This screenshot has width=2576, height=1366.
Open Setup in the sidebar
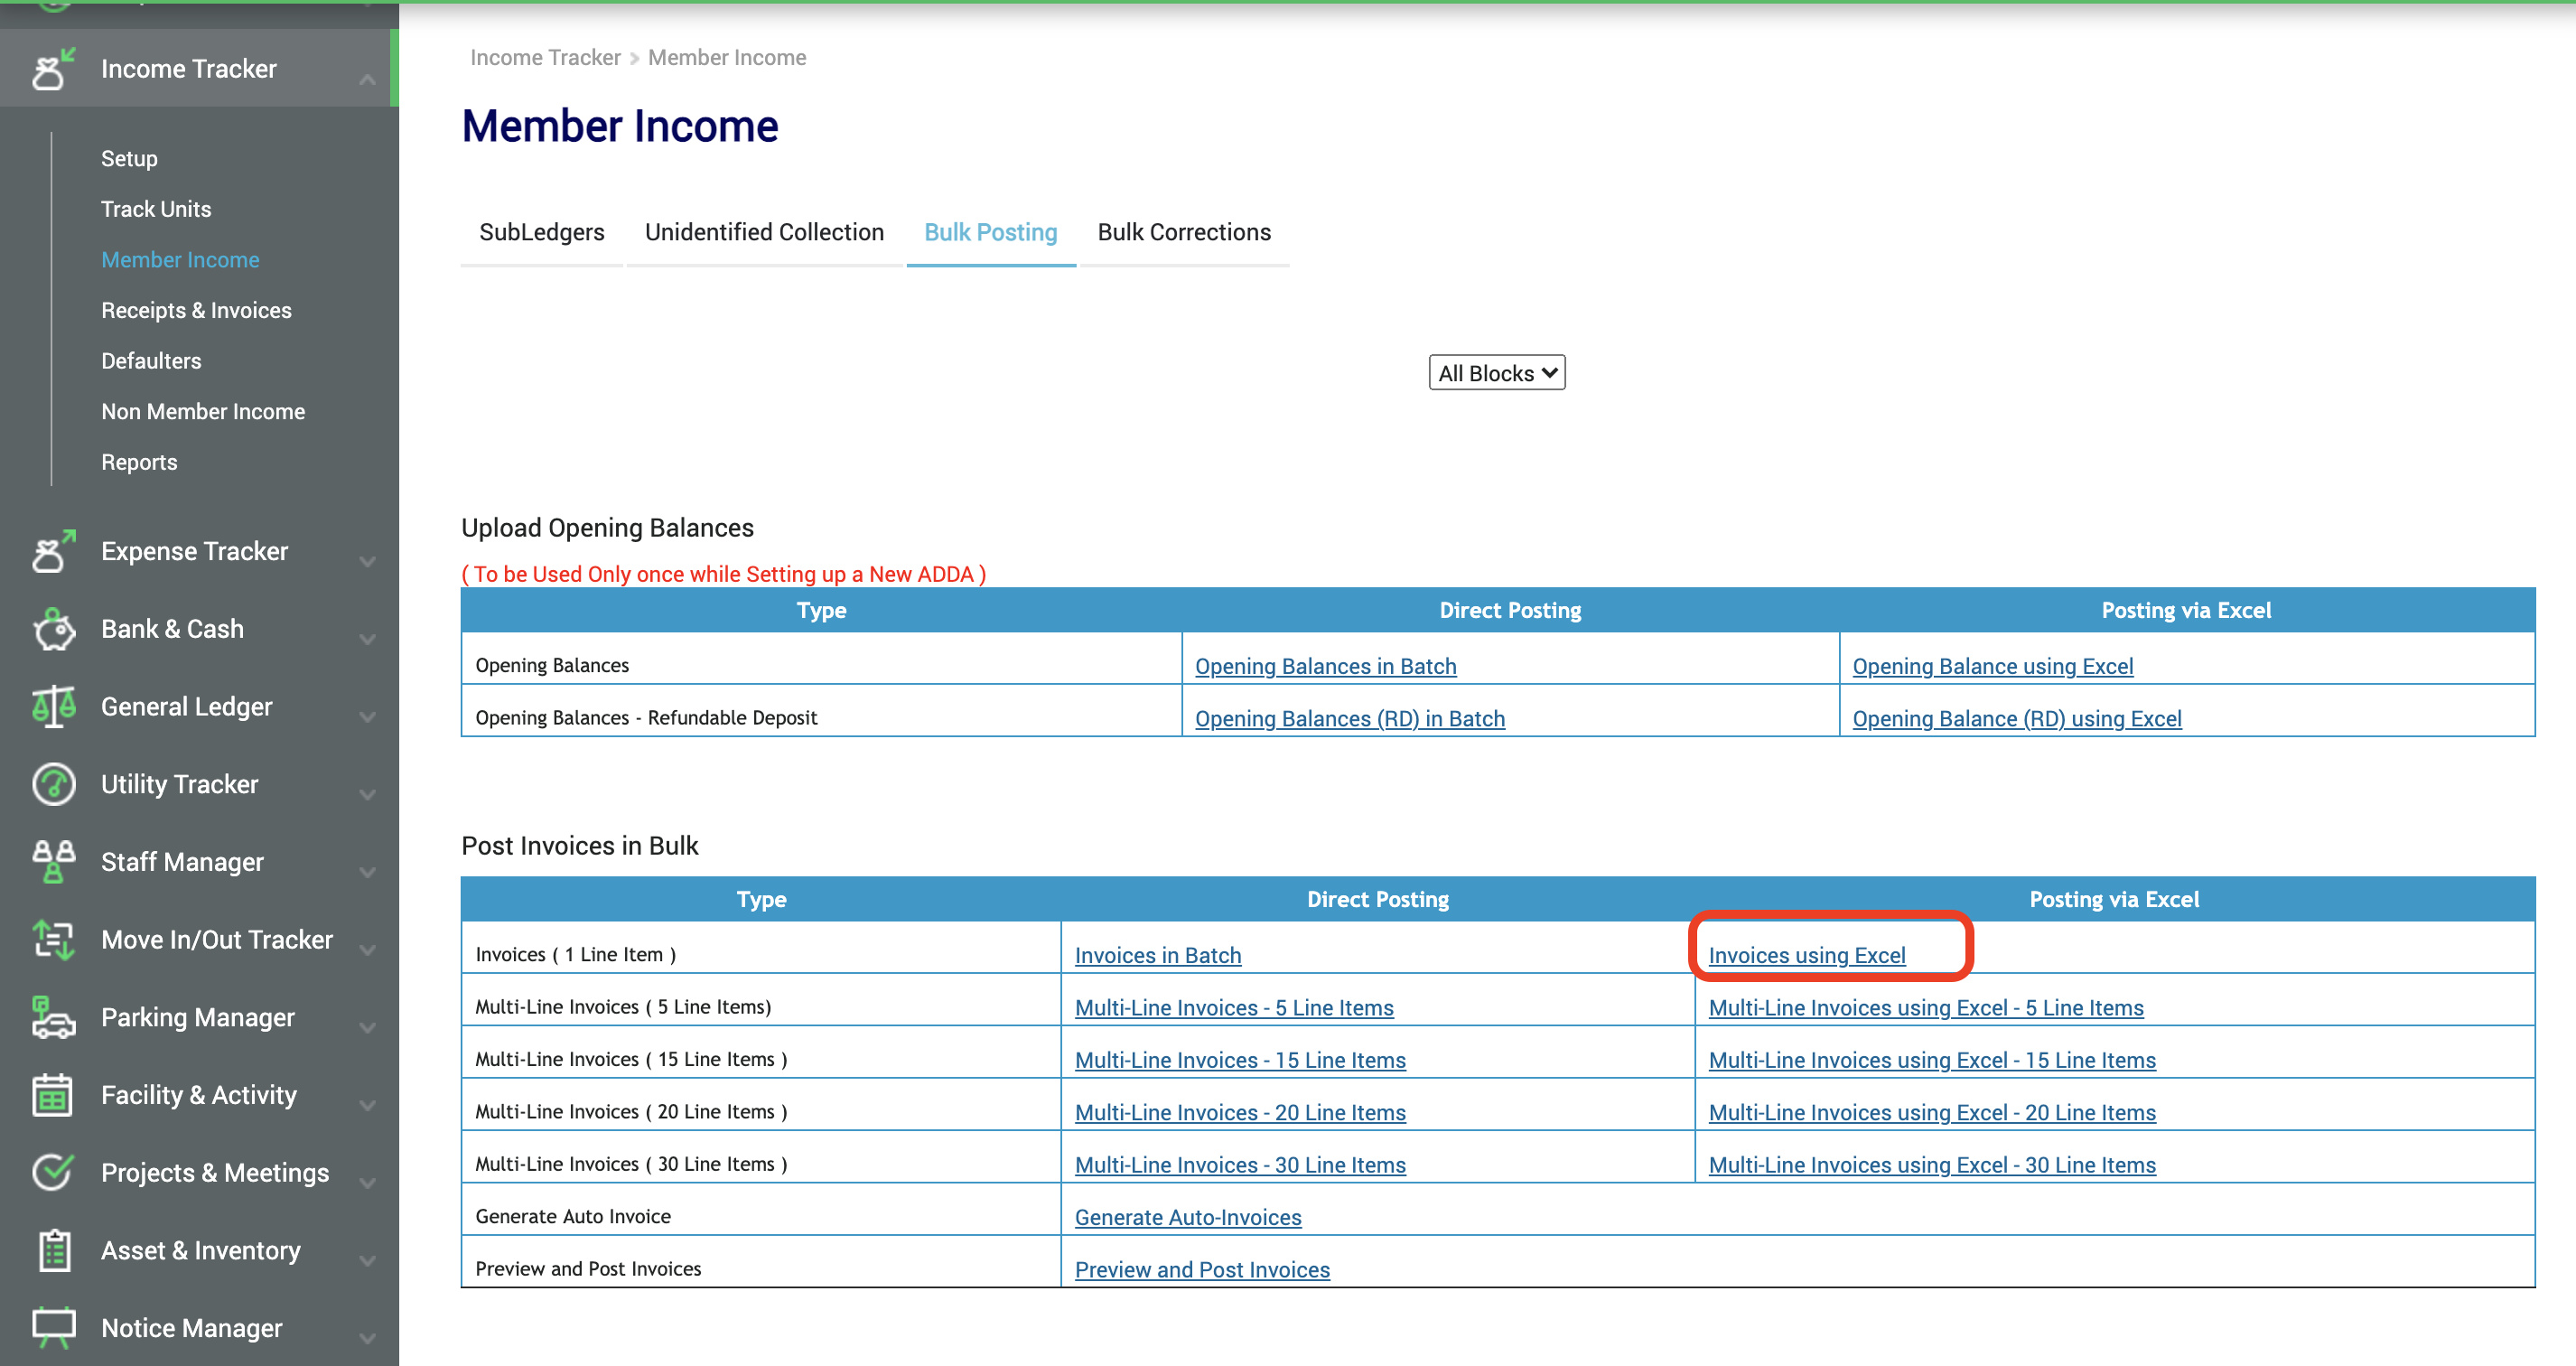(x=129, y=158)
